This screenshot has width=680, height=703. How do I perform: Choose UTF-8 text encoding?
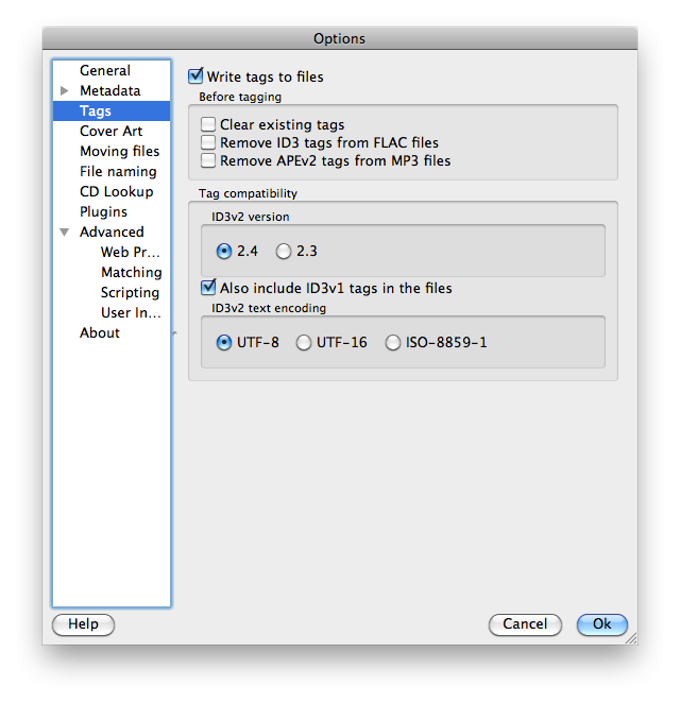(x=224, y=343)
